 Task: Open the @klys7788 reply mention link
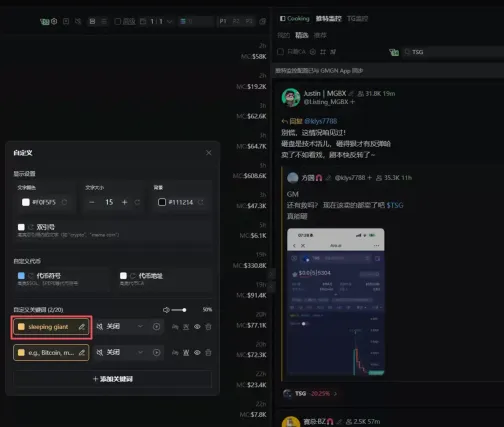point(321,121)
